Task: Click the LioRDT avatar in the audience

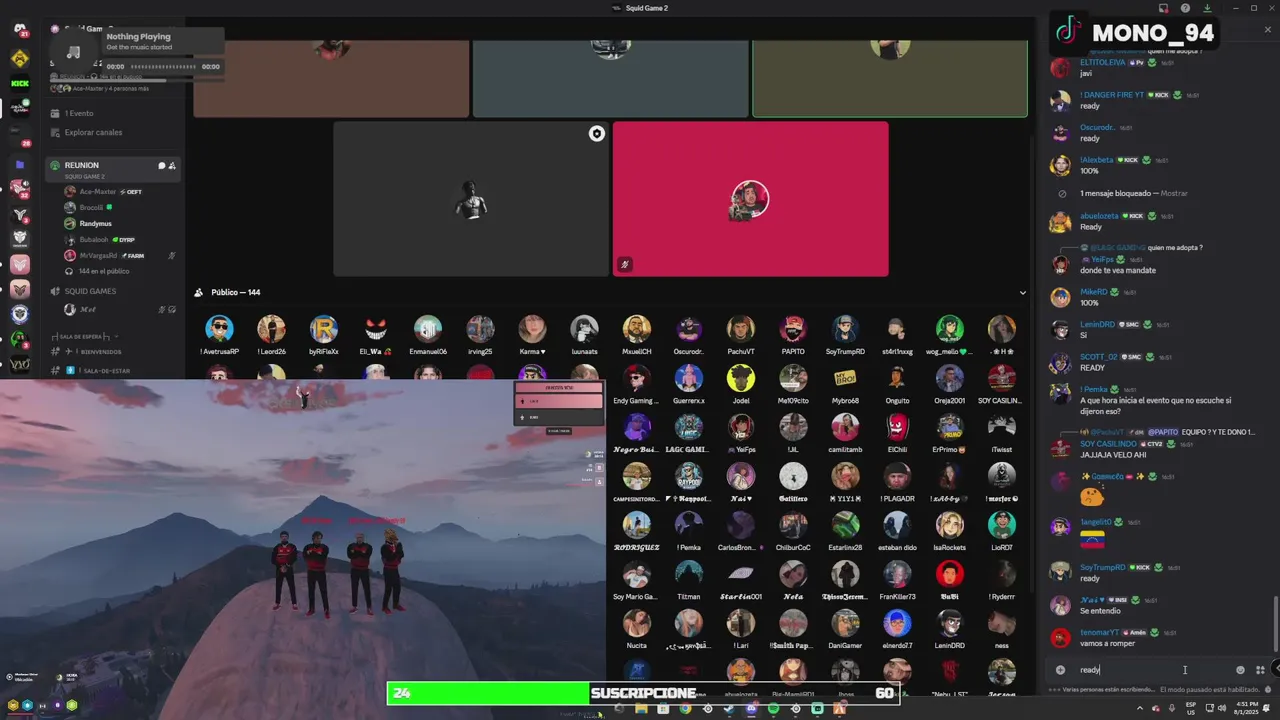Action: tap(1001, 524)
